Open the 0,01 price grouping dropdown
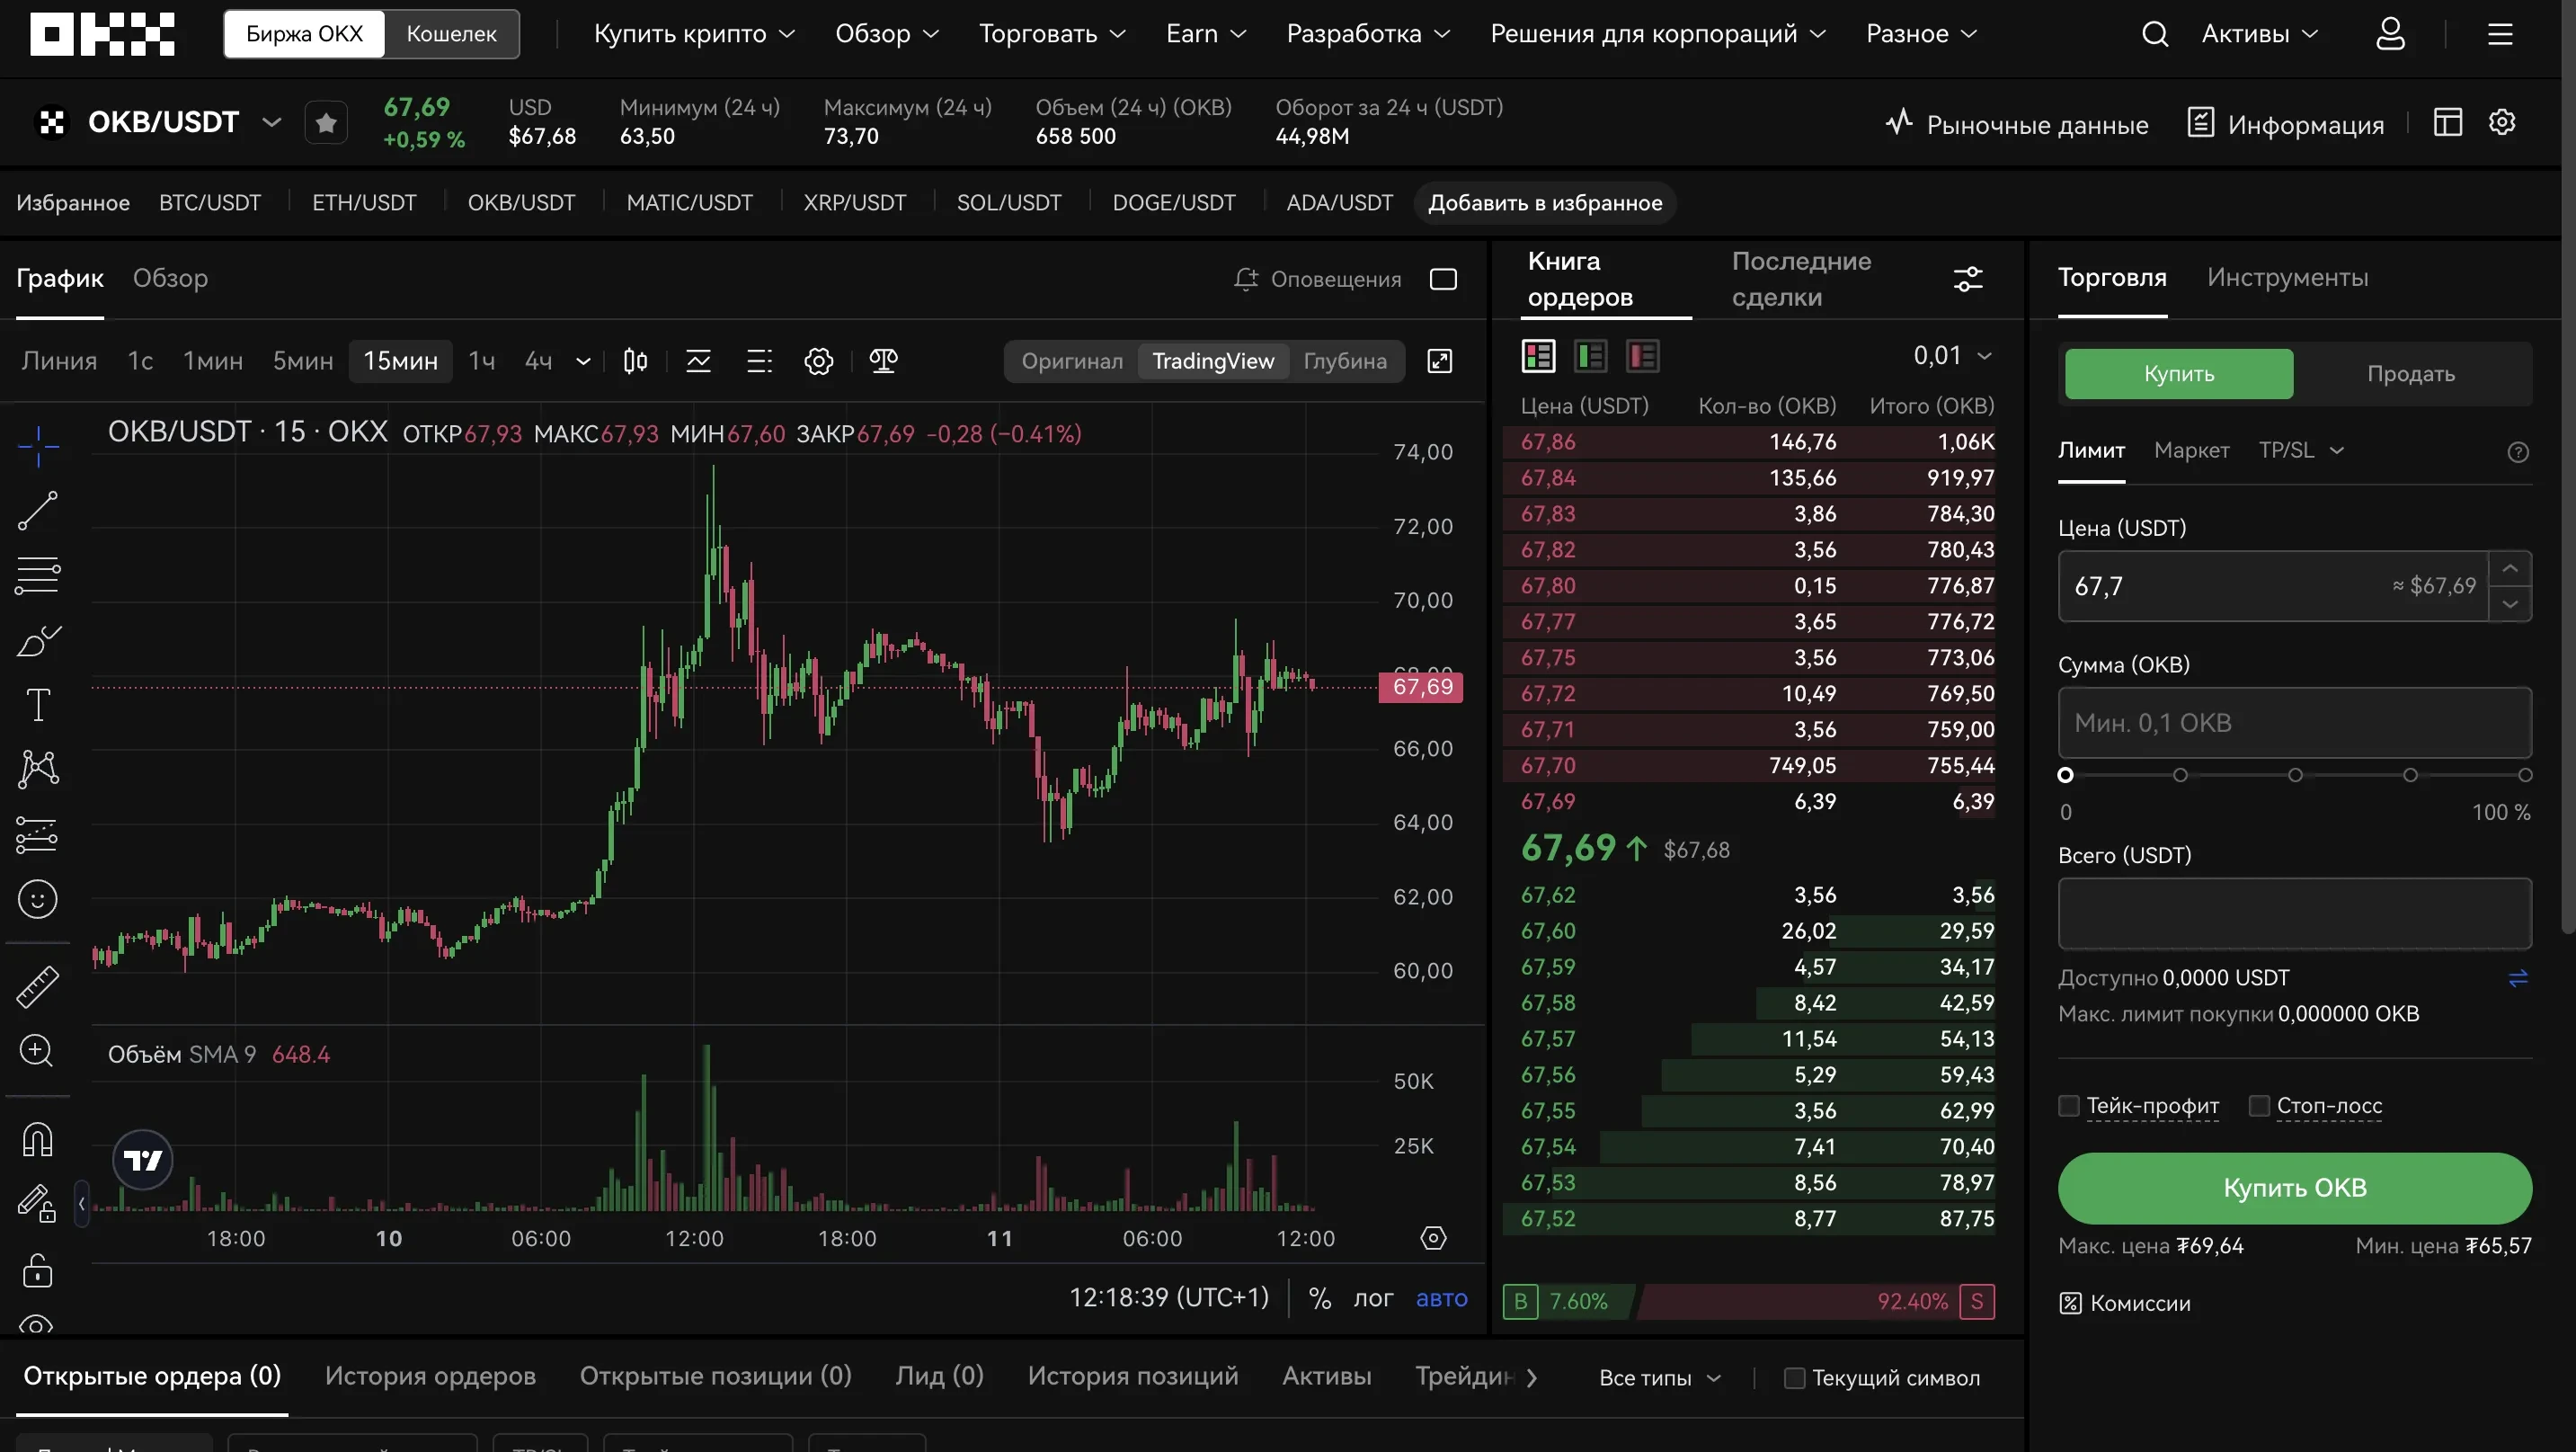Screen dimensions: 2576x1452 tap(1952, 356)
